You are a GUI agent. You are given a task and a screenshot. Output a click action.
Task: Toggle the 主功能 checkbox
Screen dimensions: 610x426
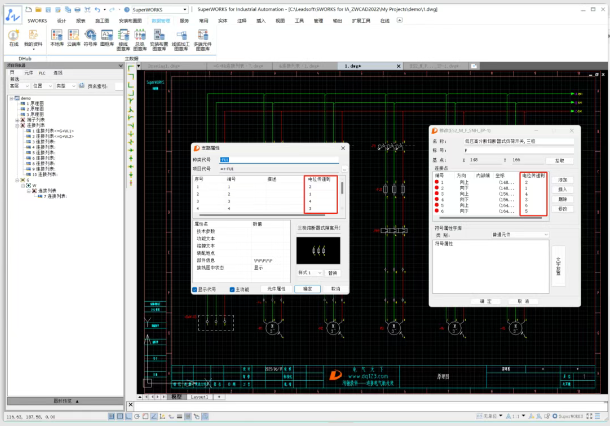232,289
